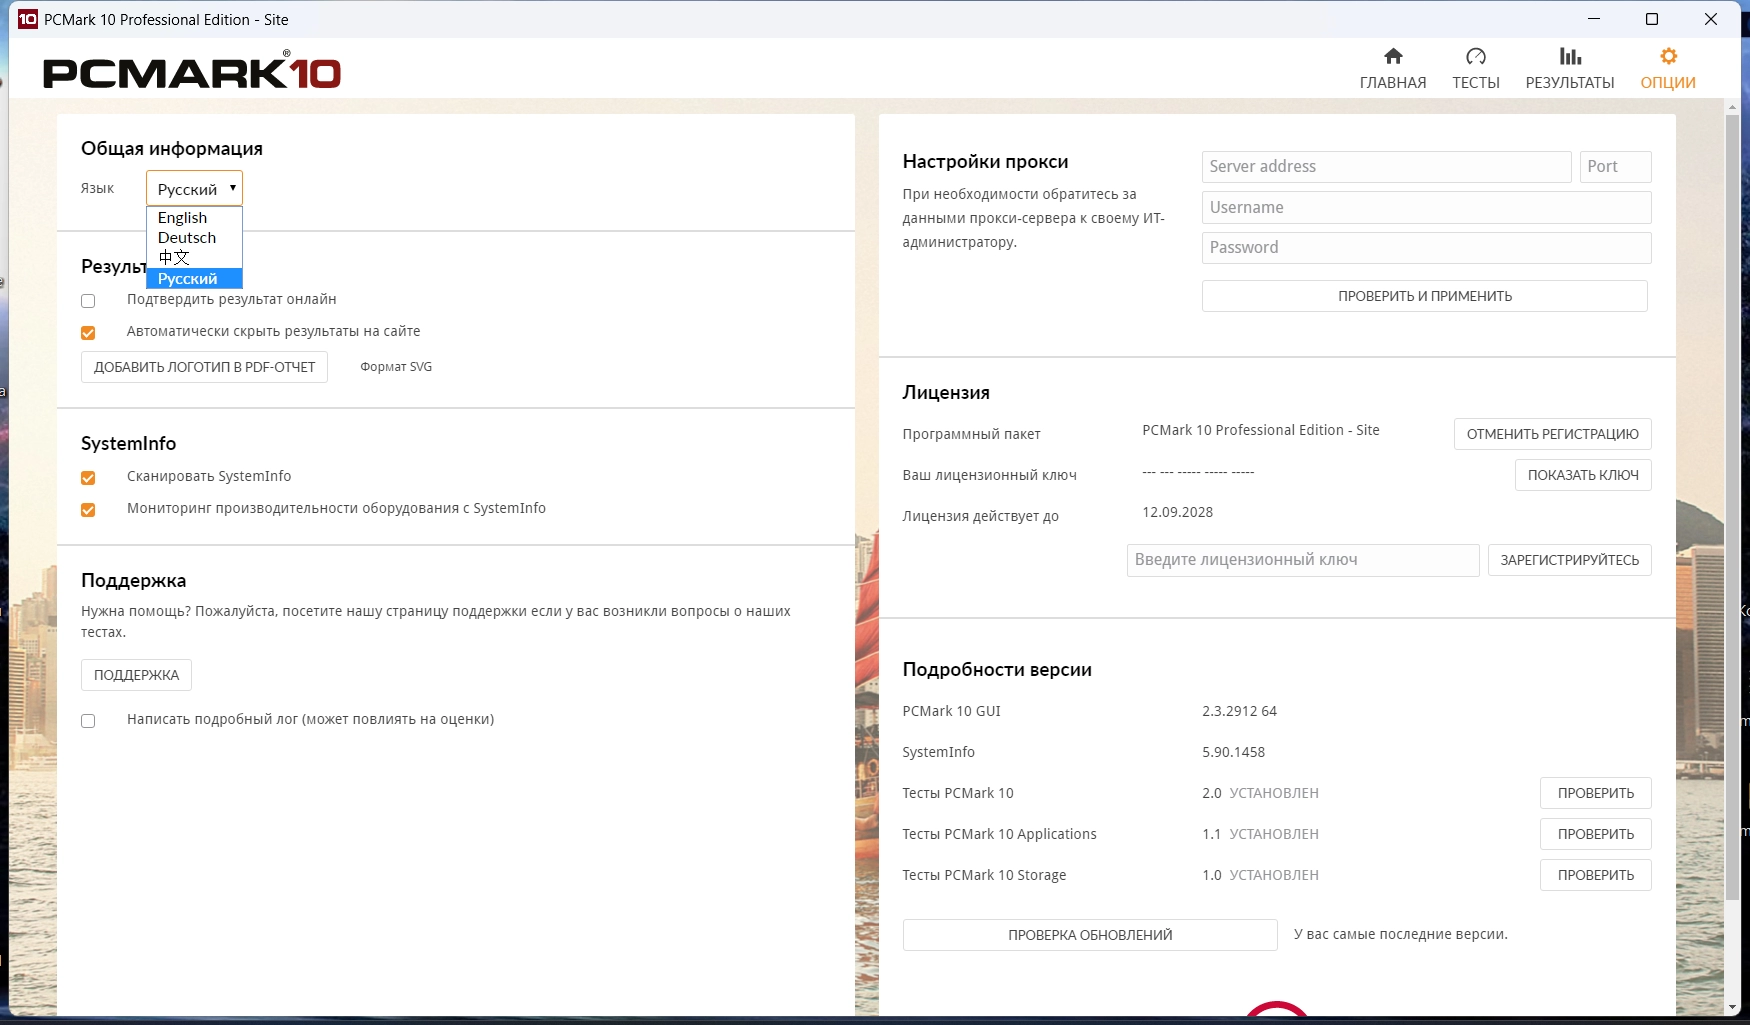Click the Настройки прокси heading
This screenshot has height=1025, width=1750.
pyautogui.click(x=985, y=162)
